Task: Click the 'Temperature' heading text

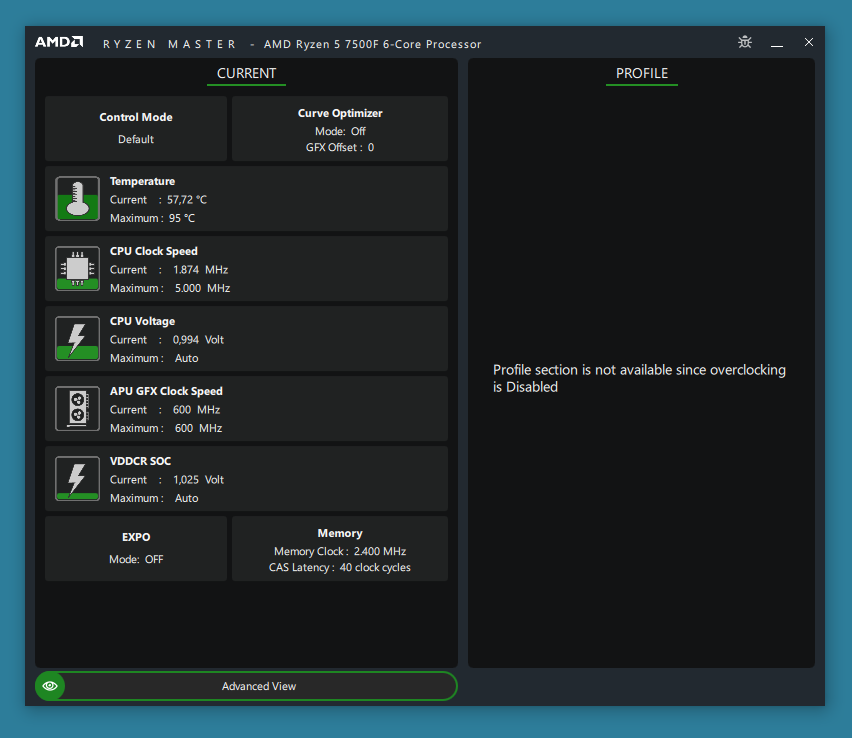Action: click(142, 182)
